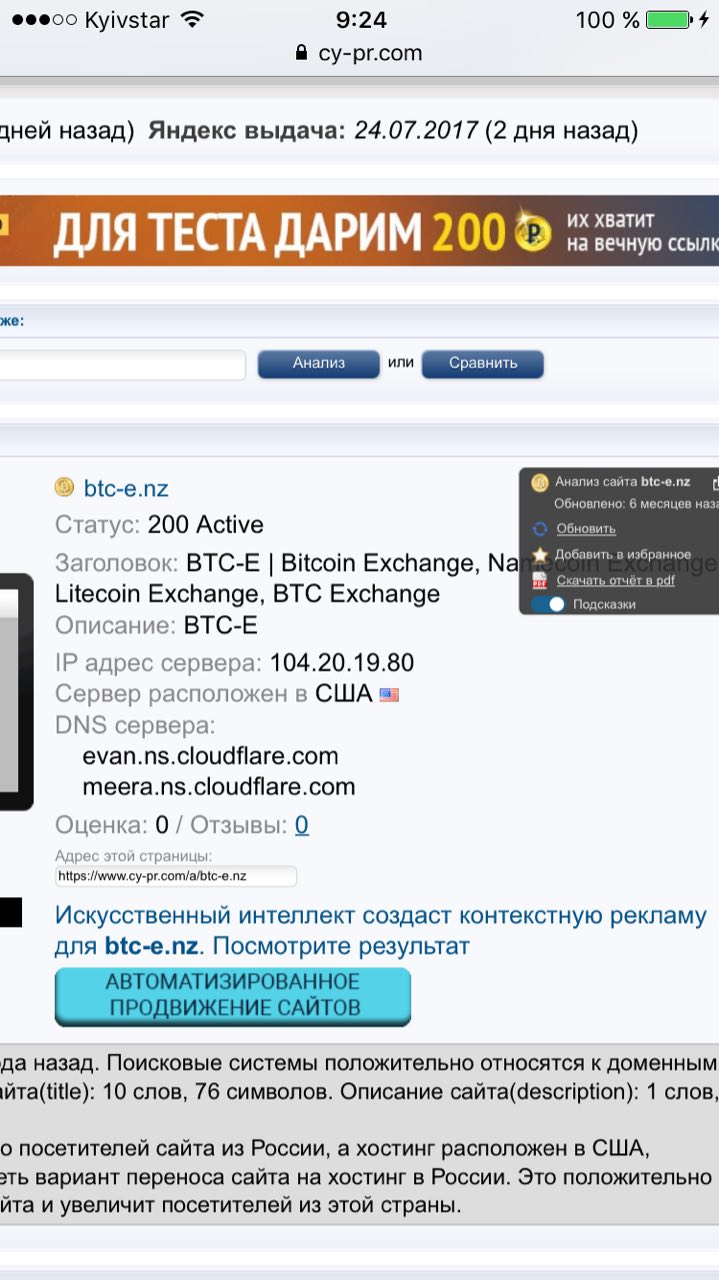The width and height of the screenshot is (719, 1280).
Task: Tap evan.ns.cloudflare.com DNS entry
Action: tap(210, 755)
